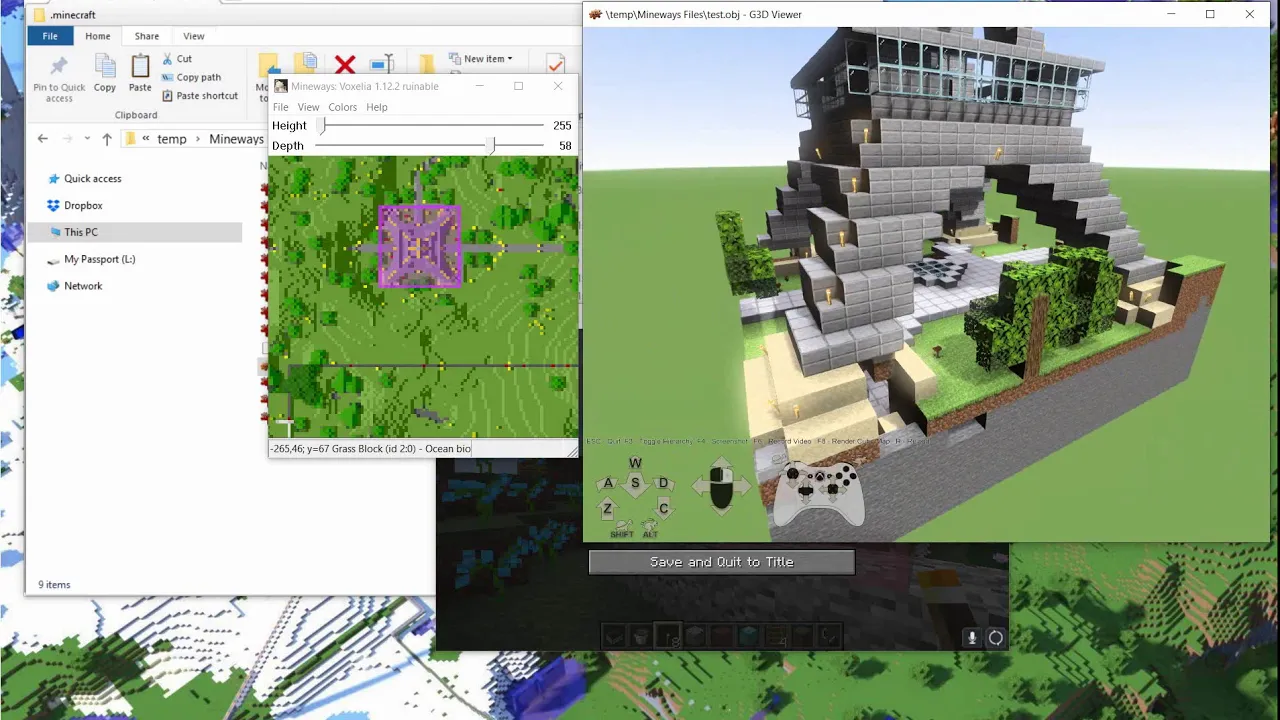
Task: Click the Height slider thumb
Action: coord(322,126)
